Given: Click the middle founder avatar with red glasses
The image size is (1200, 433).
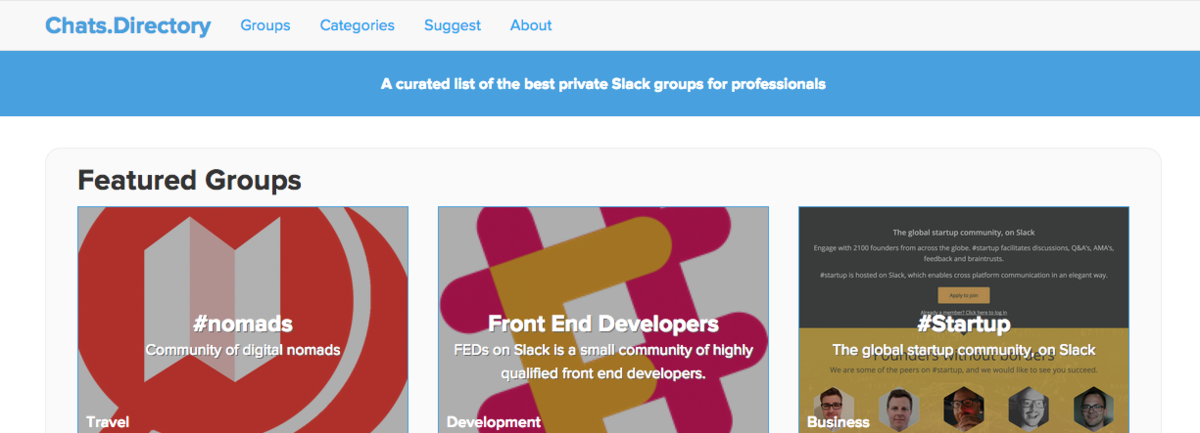Looking at the screenshot, I should 963,410.
